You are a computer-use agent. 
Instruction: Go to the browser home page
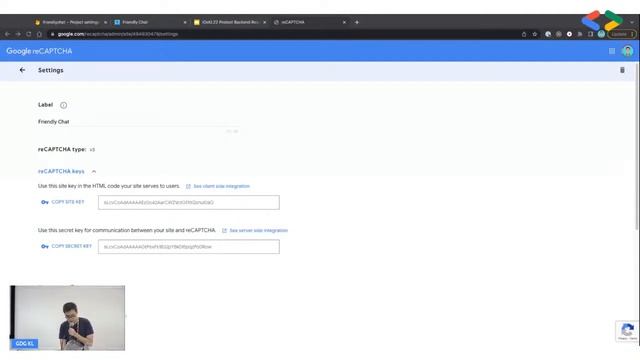39,34
